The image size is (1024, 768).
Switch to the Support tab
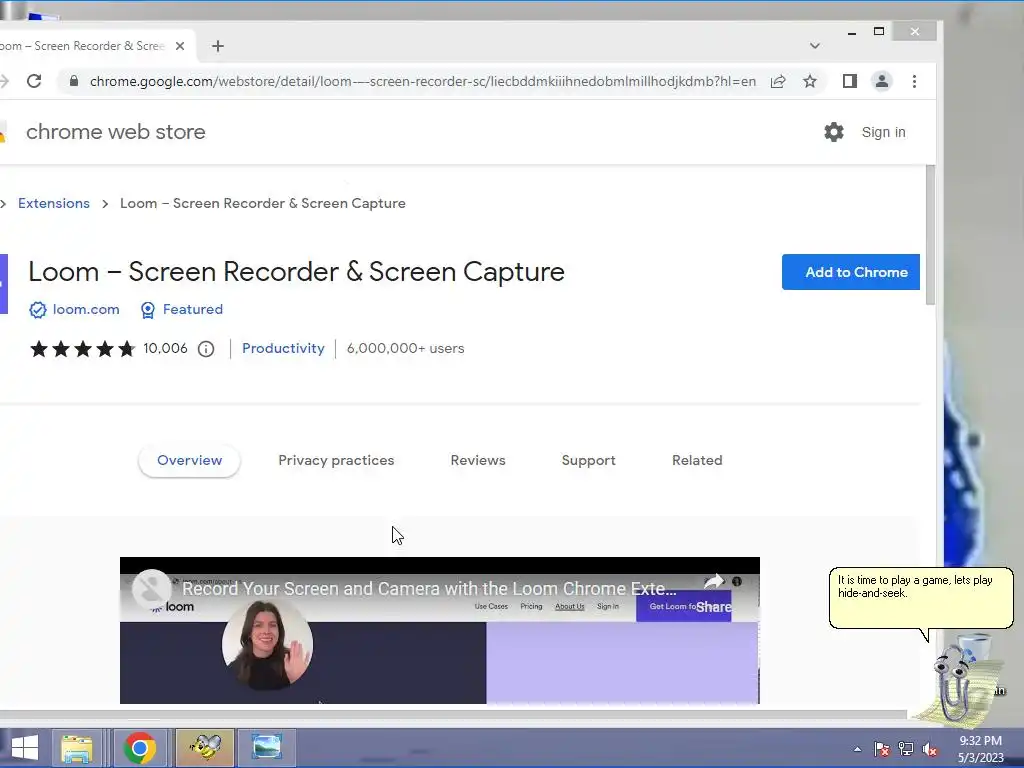pos(588,460)
